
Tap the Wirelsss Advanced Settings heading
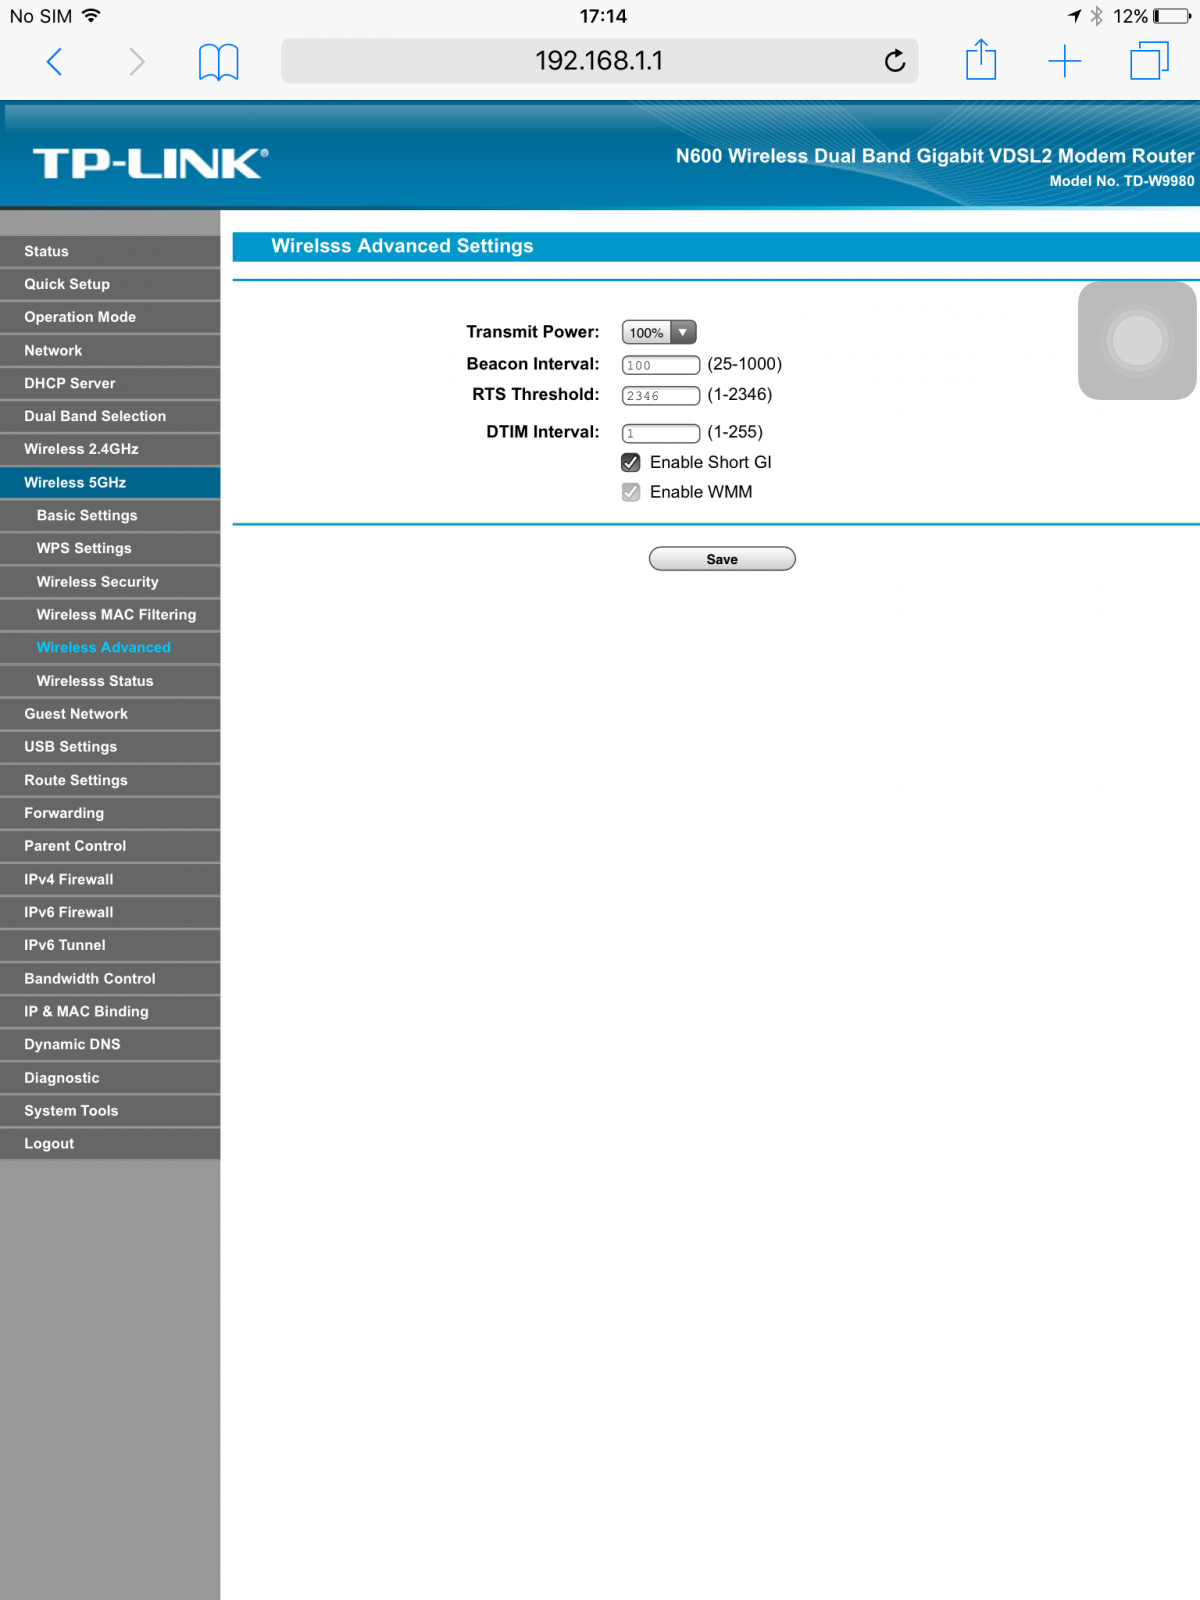click(402, 246)
